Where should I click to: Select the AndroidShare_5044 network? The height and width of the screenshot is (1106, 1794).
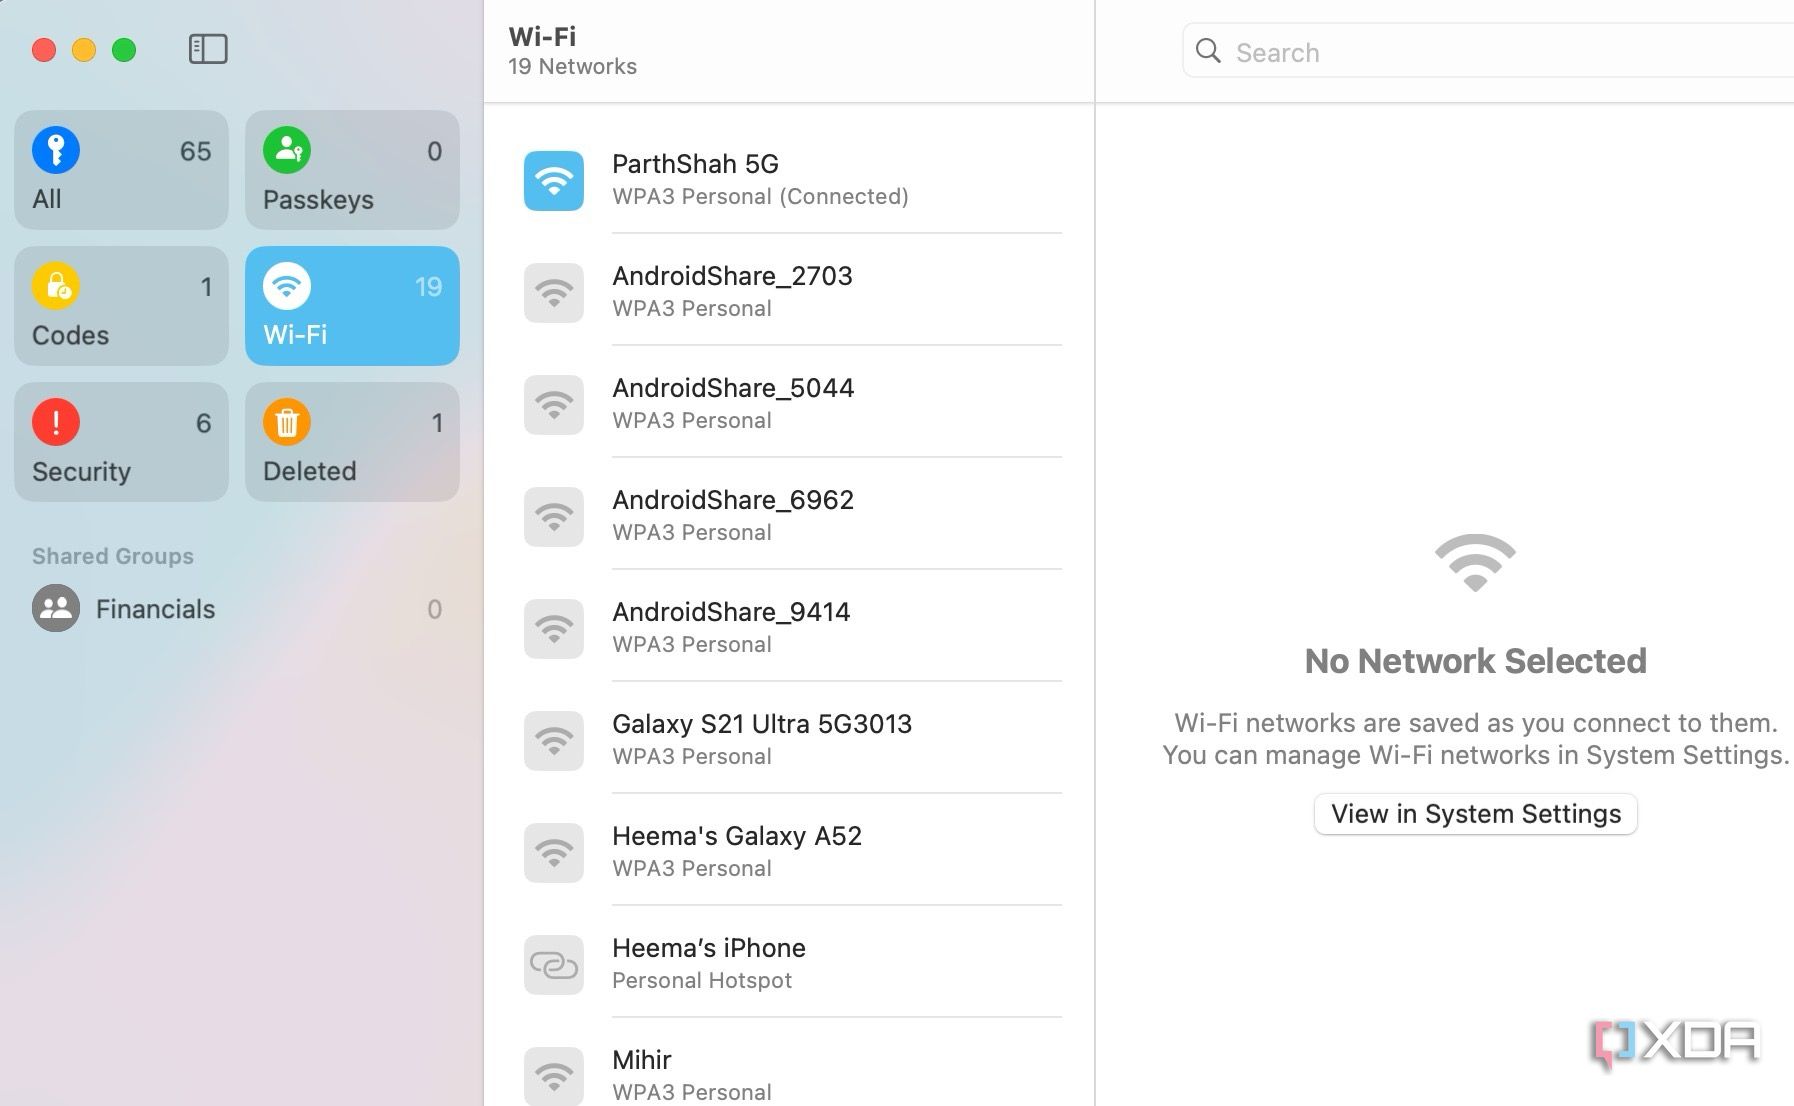790,404
